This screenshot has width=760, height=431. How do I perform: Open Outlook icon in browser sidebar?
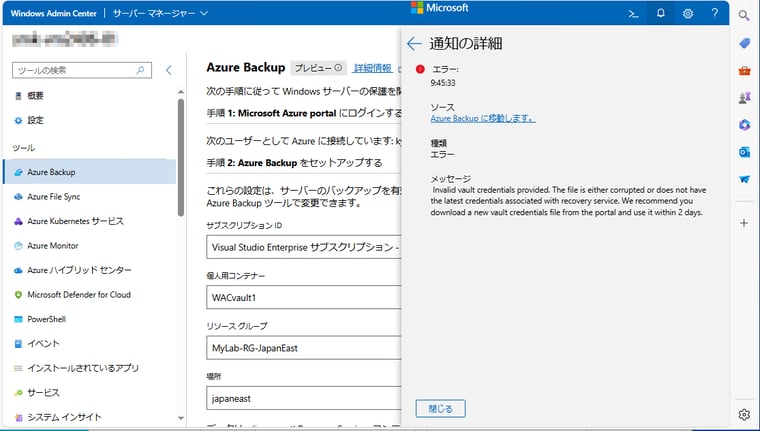[x=744, y=152]
